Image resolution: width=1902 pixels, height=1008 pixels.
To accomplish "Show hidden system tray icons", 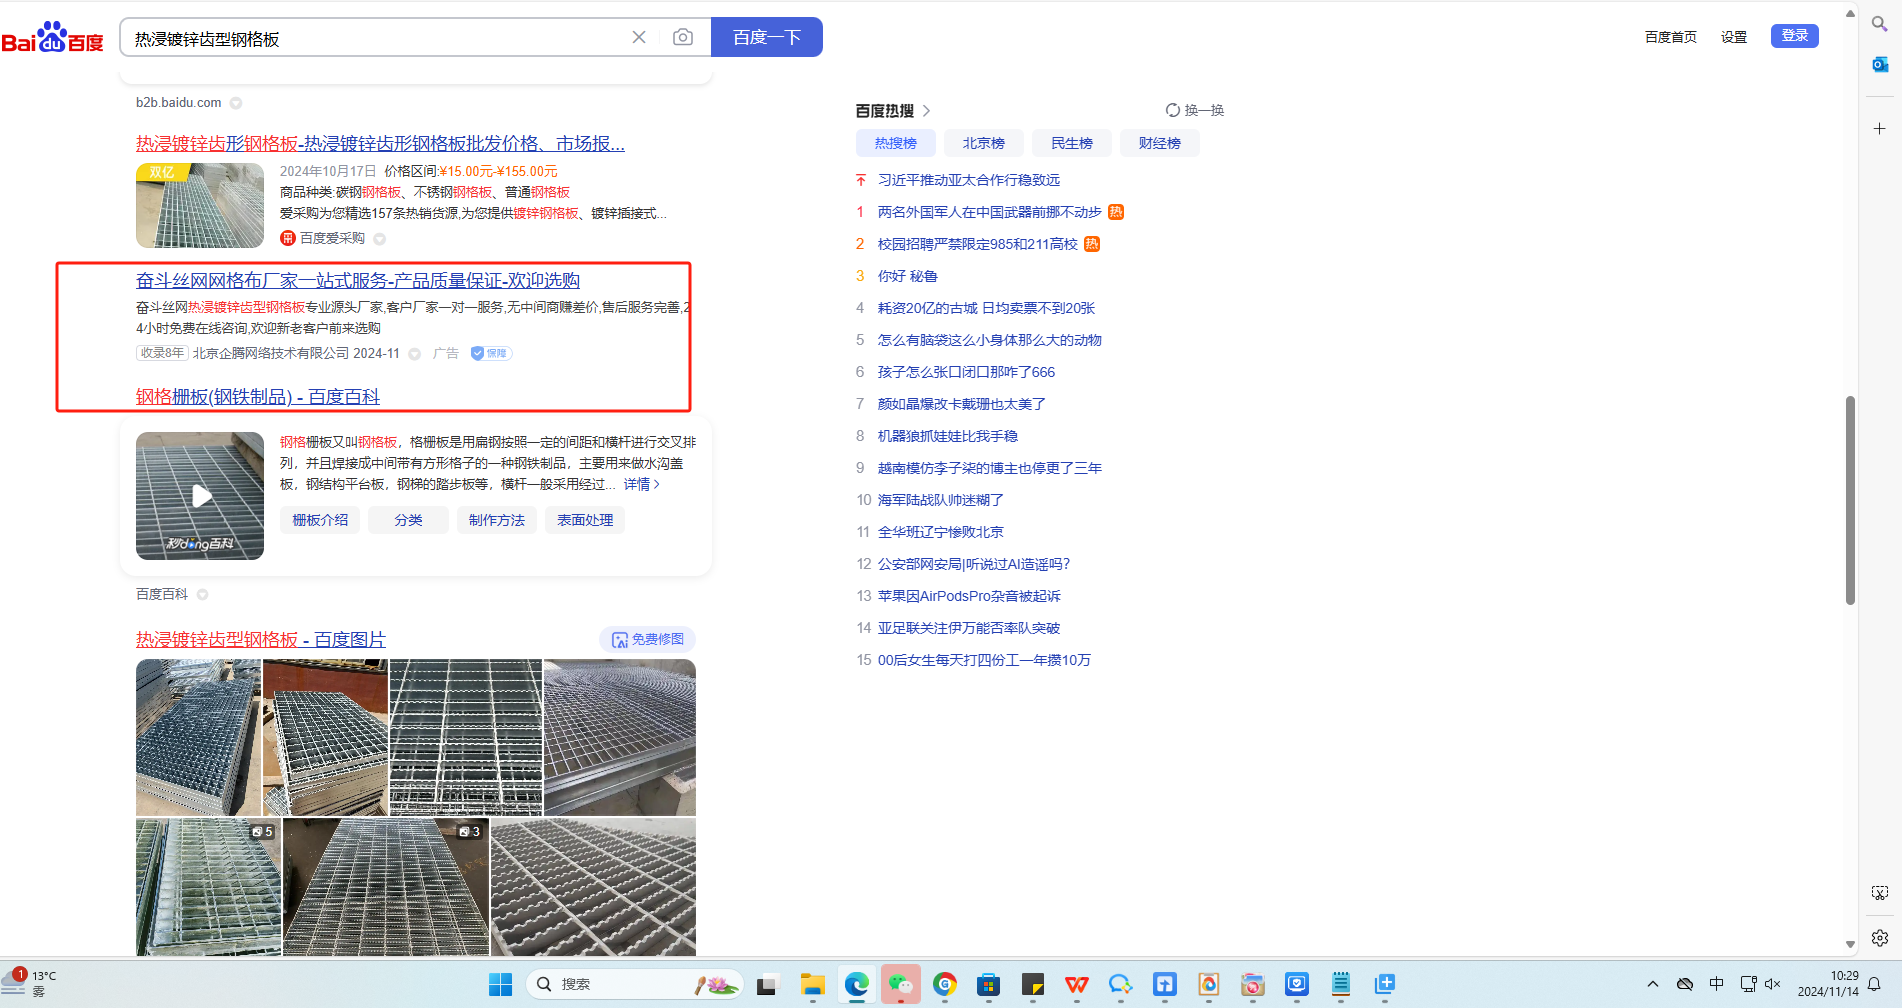I will 1653,984.
